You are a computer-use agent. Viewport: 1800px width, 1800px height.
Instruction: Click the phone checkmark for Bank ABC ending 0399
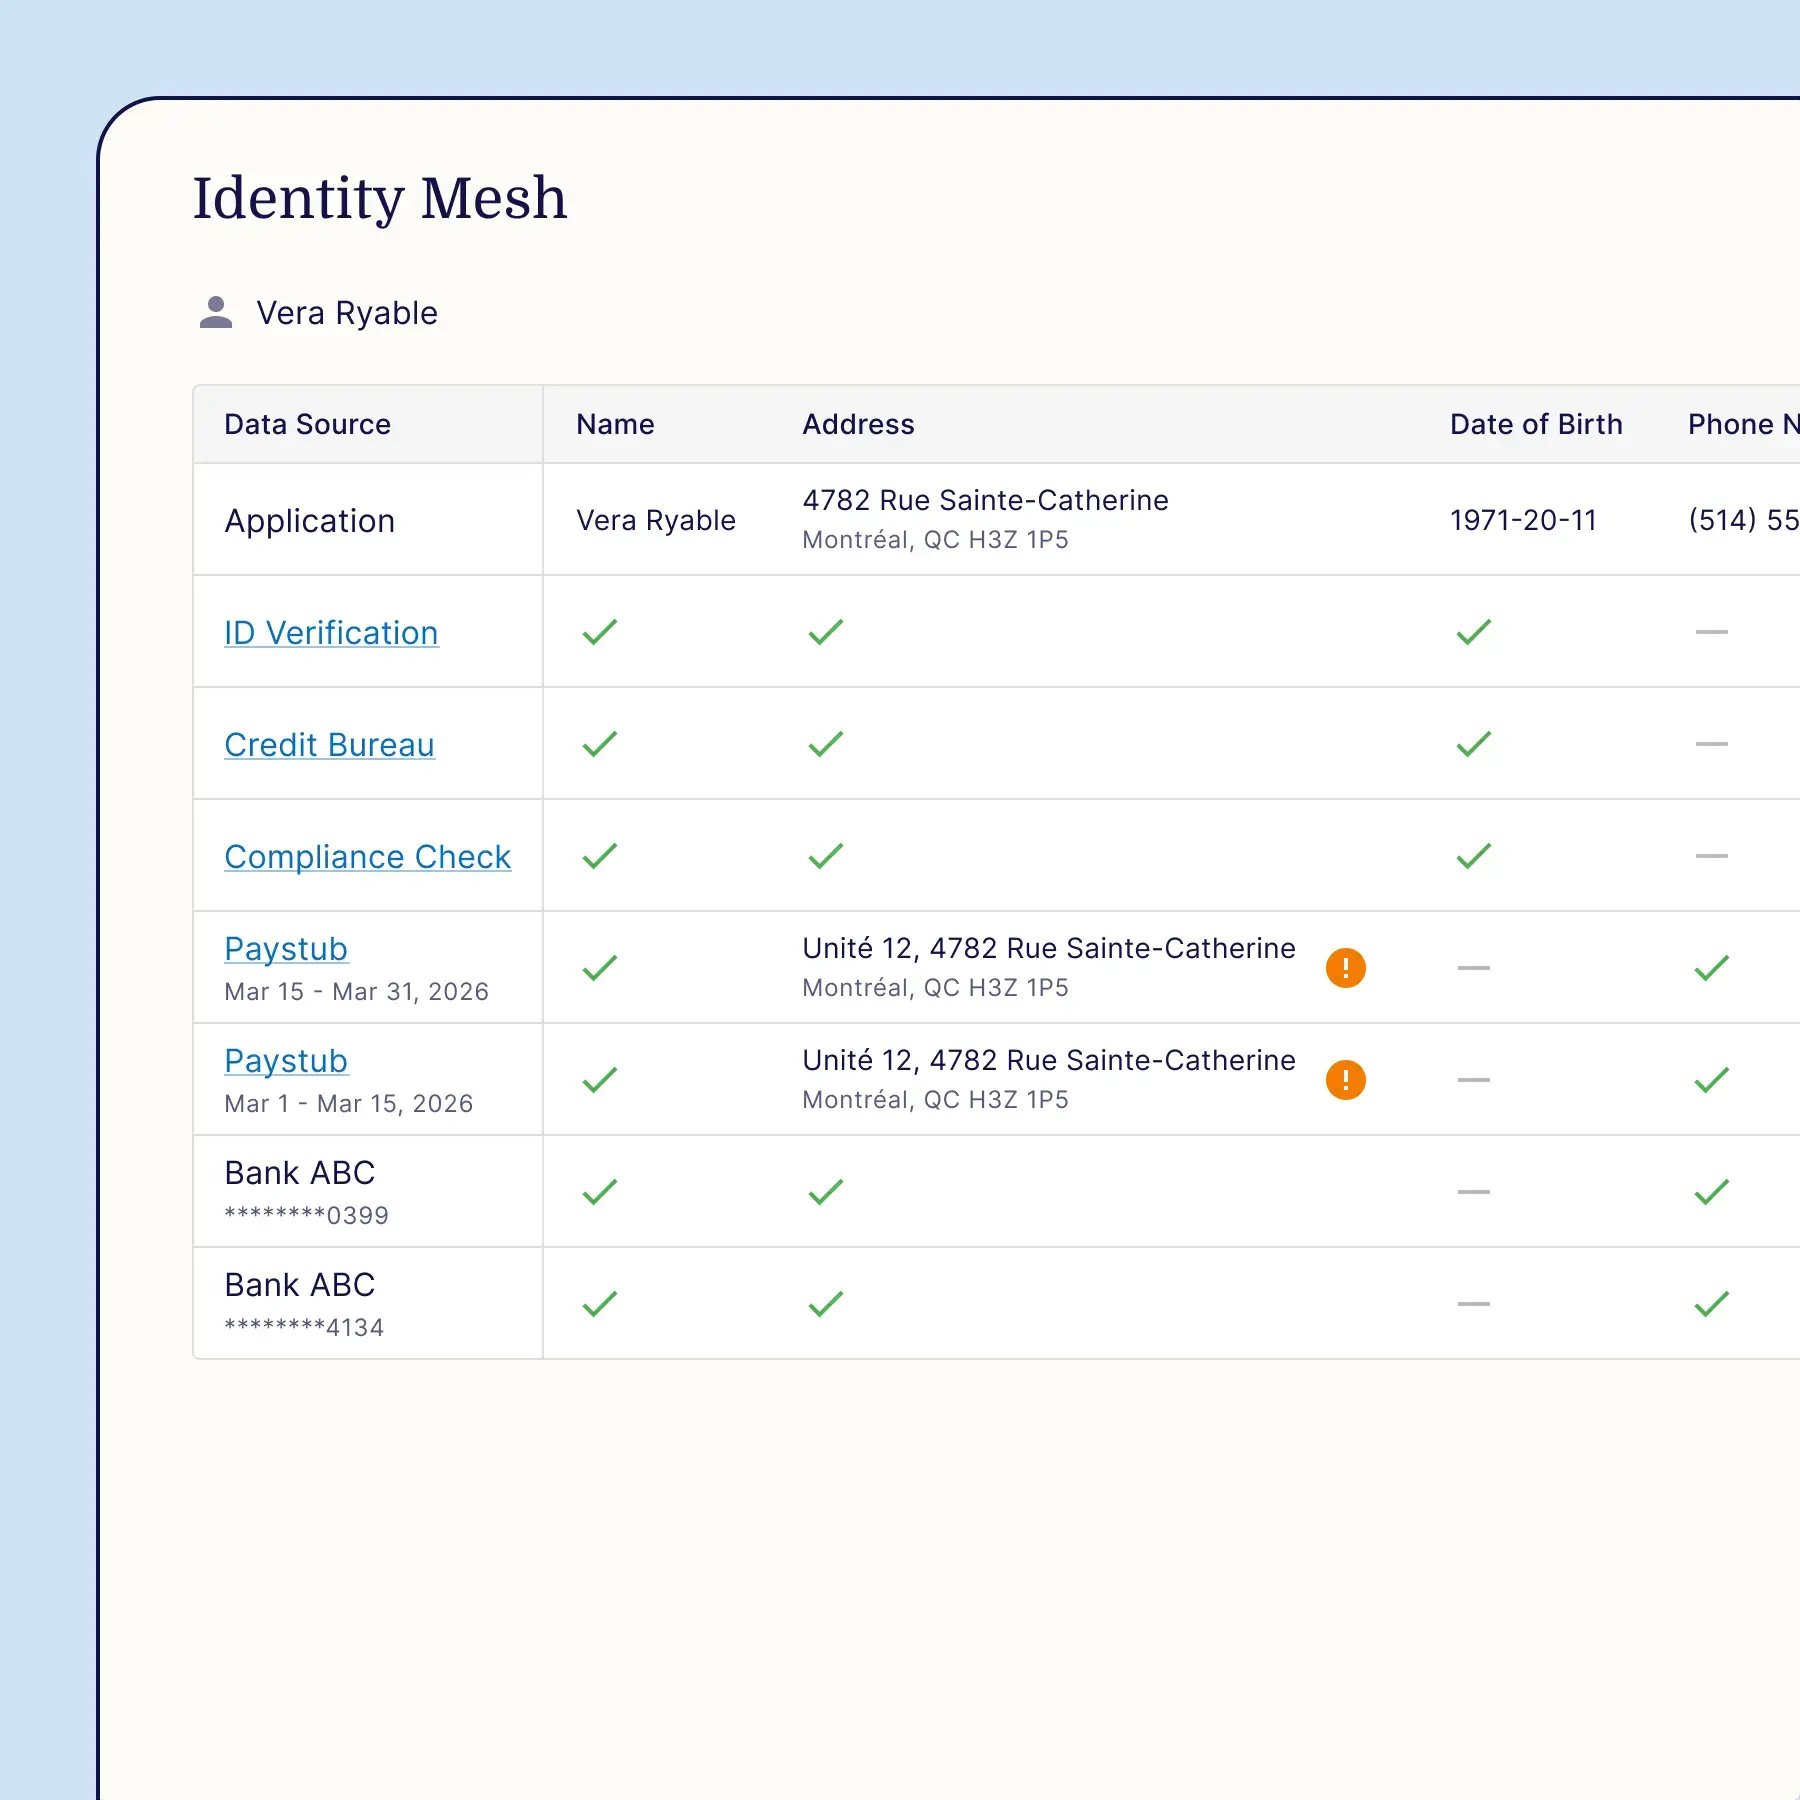point(1714,1190)
